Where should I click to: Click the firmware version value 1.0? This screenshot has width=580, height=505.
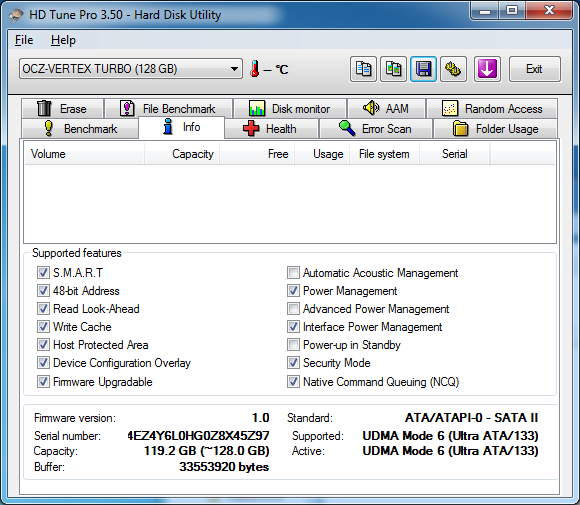pos(260,418)
